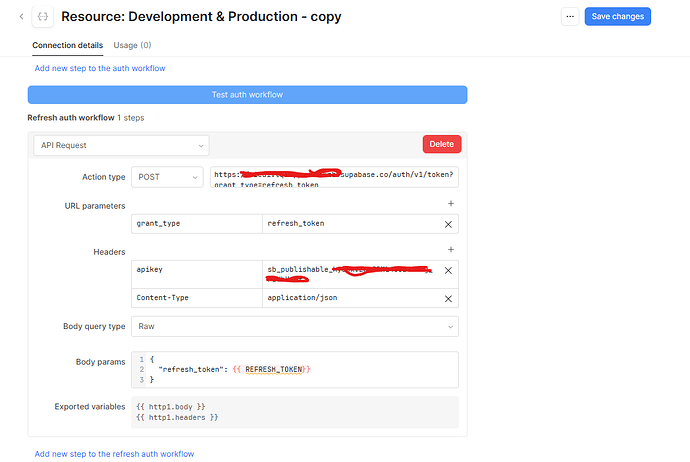Switch to the Usage tab

pos(132,45)
